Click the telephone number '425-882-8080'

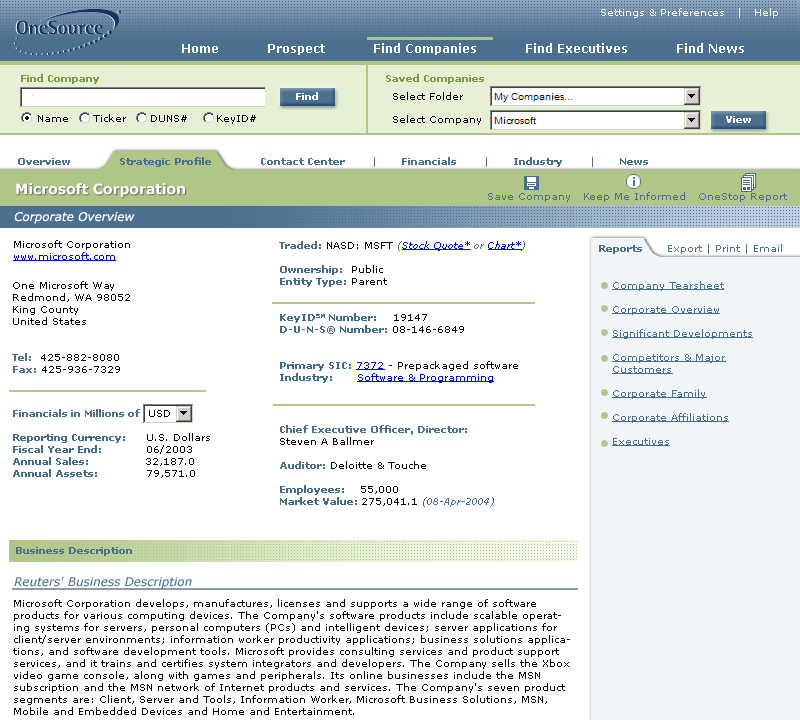pos(80,358)
